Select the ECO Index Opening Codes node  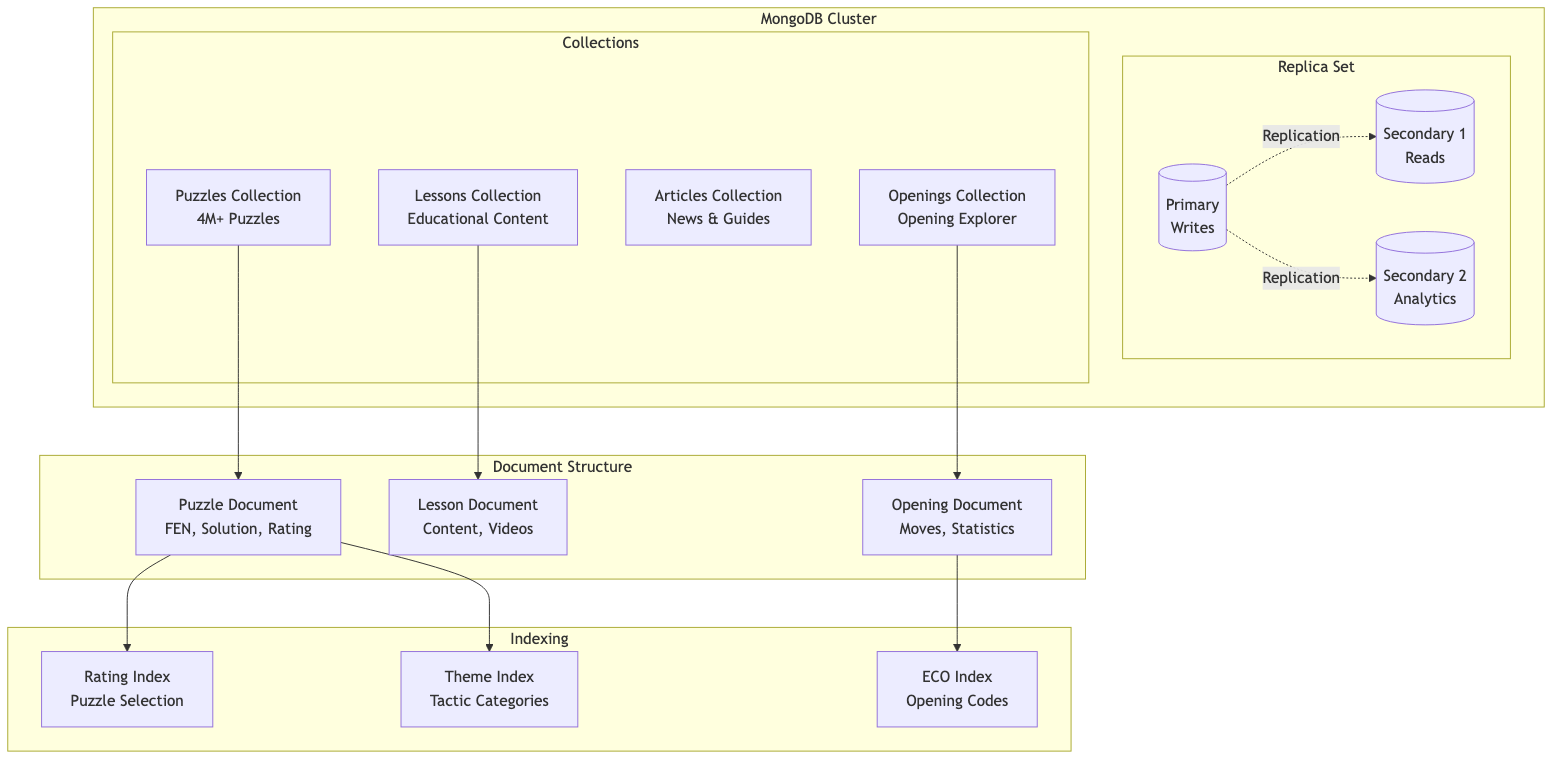pyautogui.click(x=957, y=689)
